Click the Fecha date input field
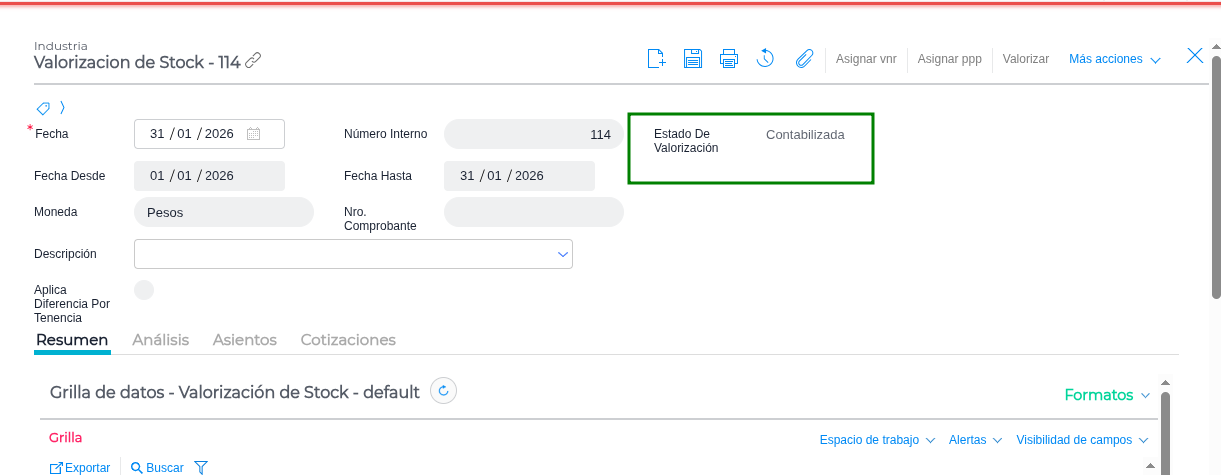1221x475 pixels. pos(197,134)
